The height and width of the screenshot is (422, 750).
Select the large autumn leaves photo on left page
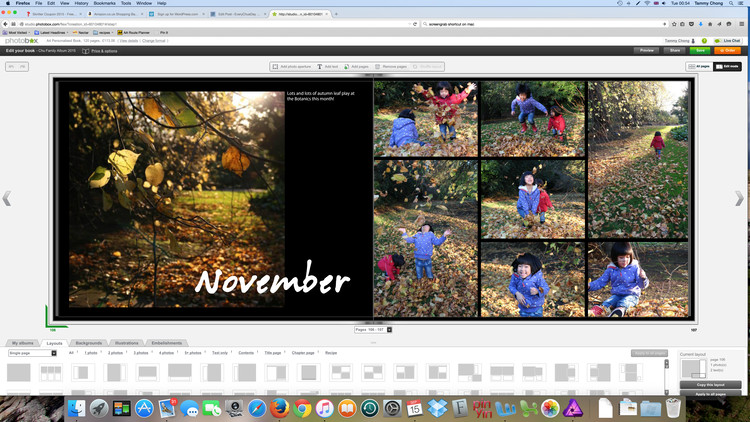click(x=176, y=199)
